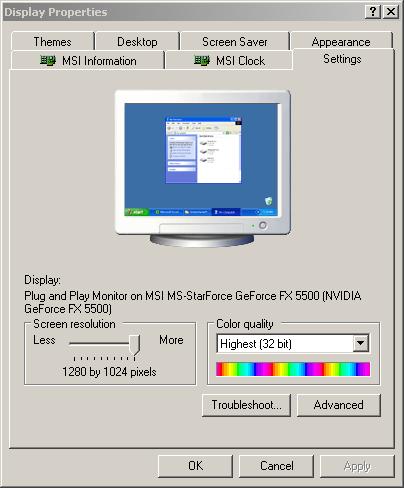Open the Color quality dropdown arrow
Image resolution: width=404 pixels, height=488 pixels.
click(361, 343)
